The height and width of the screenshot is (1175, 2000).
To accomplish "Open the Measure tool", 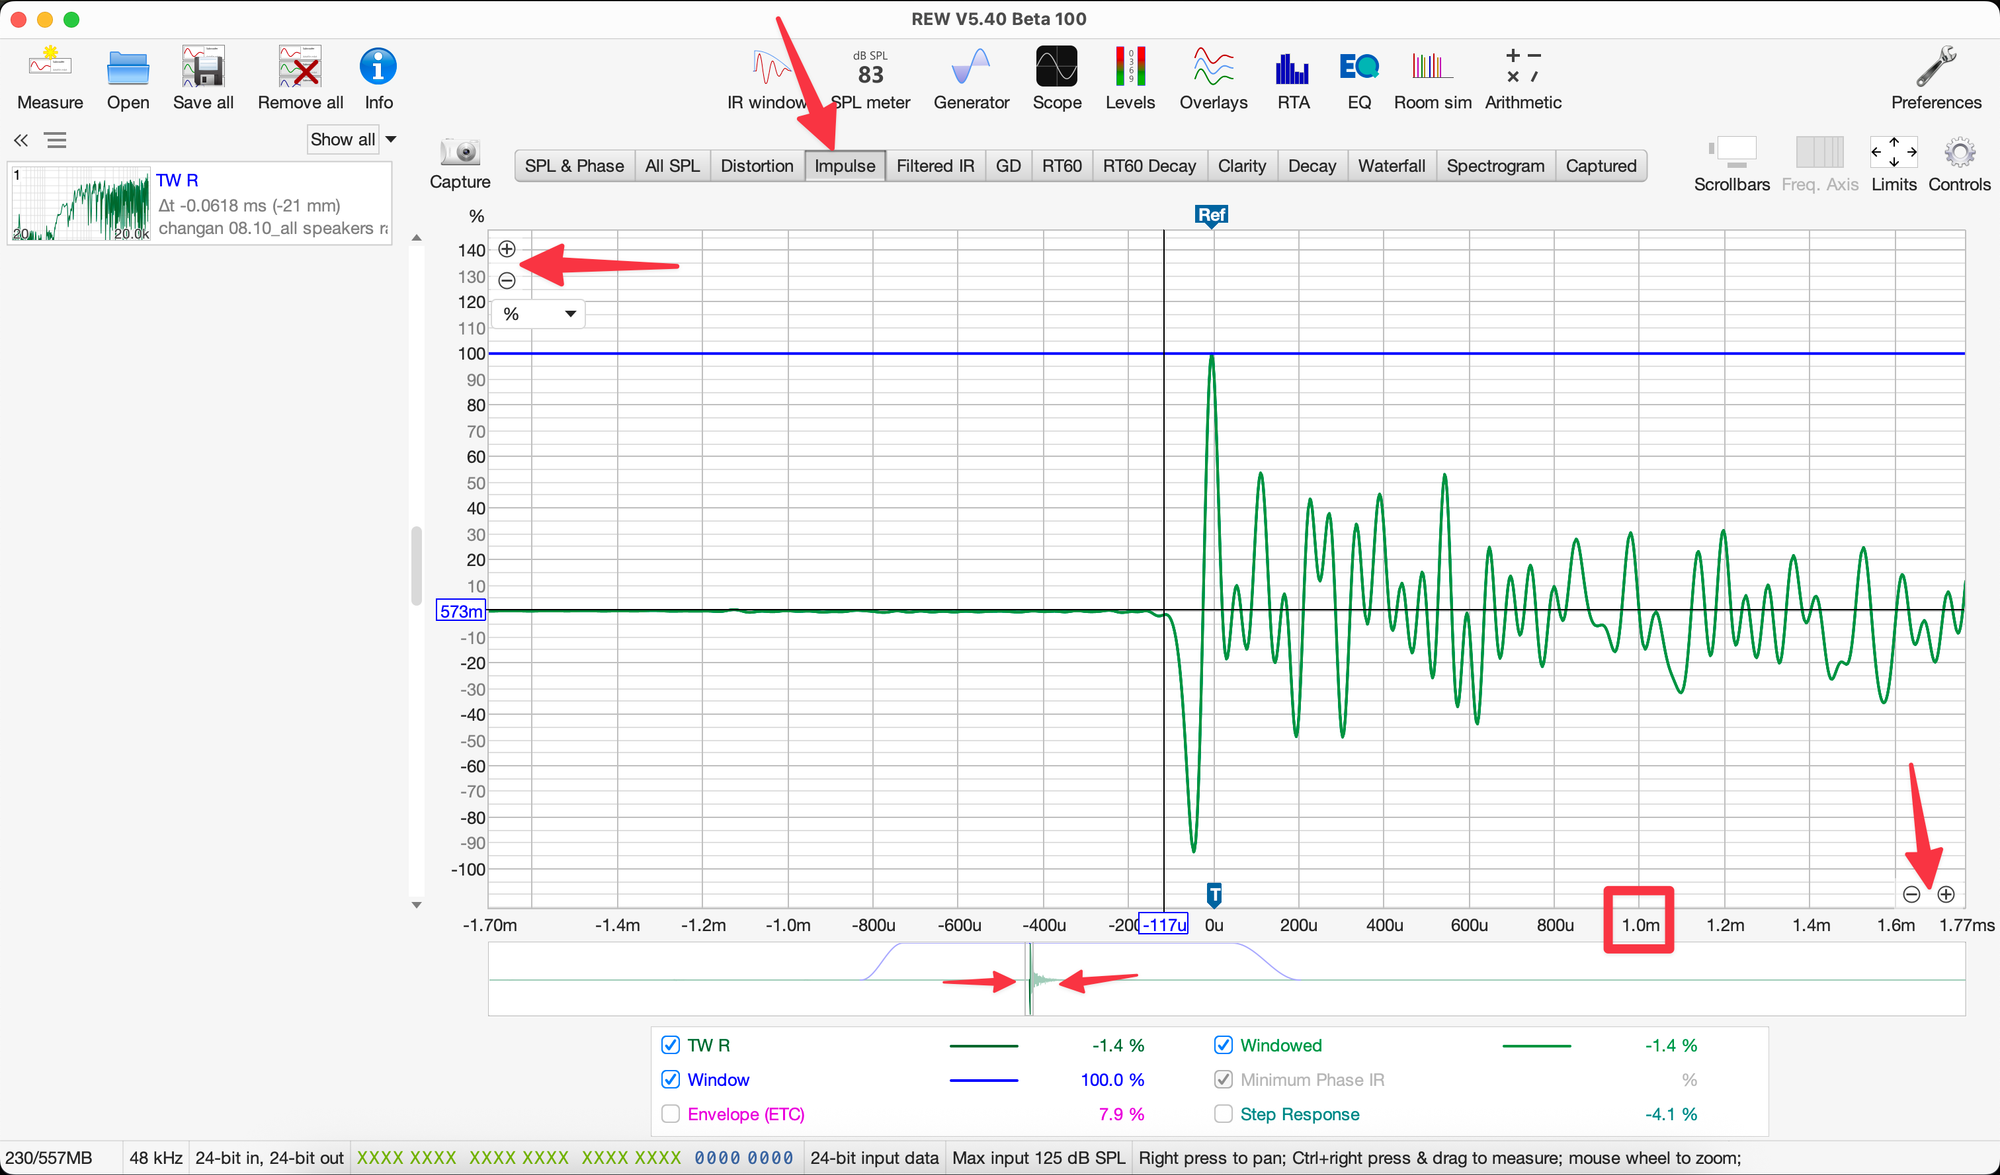I will 50,68.
